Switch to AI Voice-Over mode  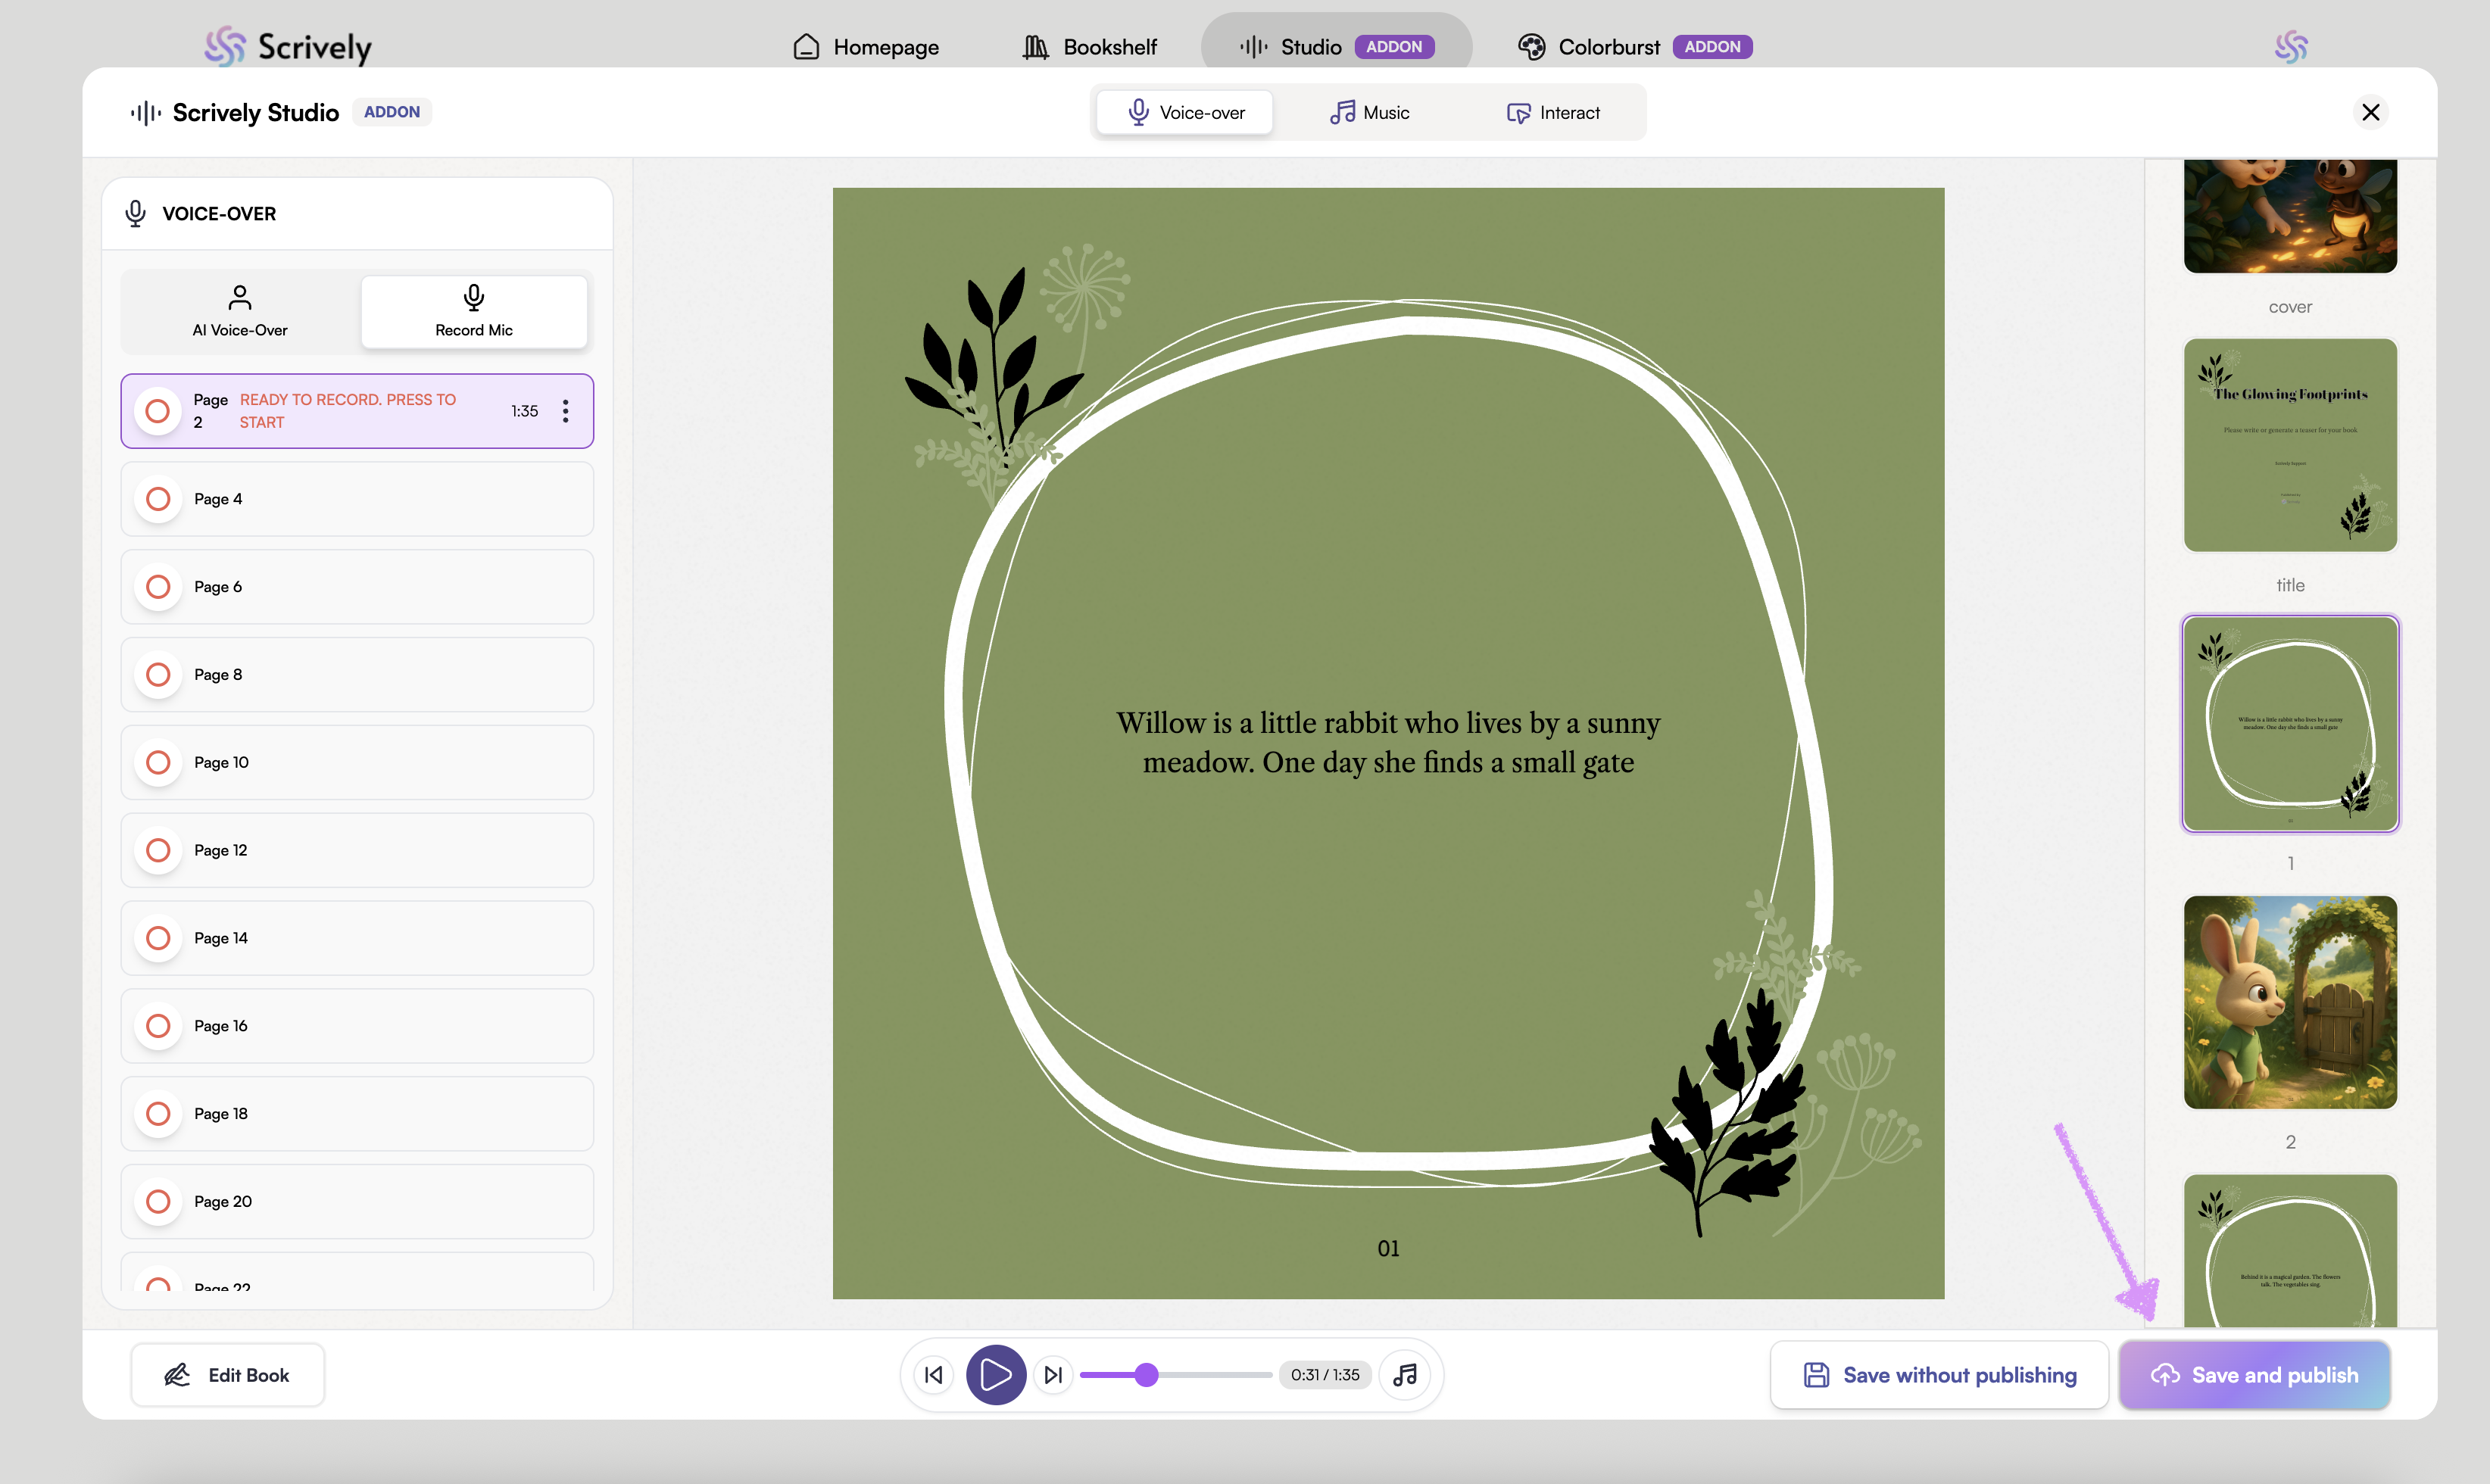240,311
